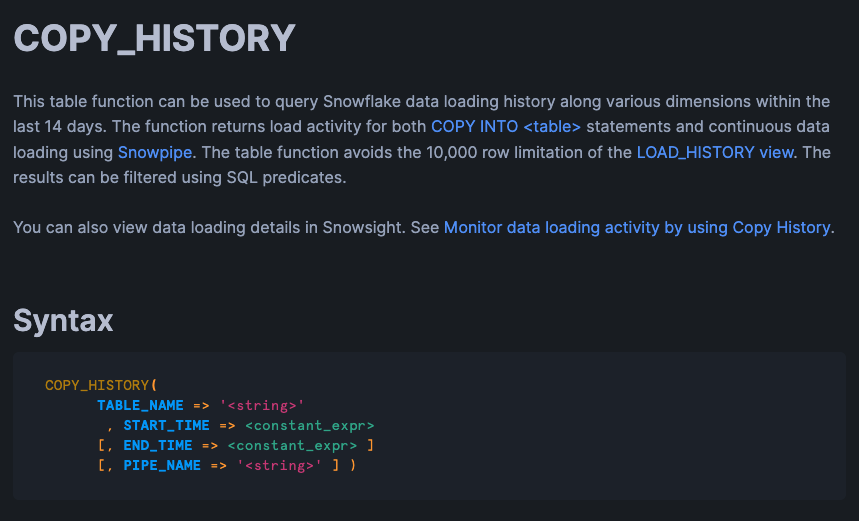
Task: Open Monitor data loading activity link
Action: click(x=636, y=228)
